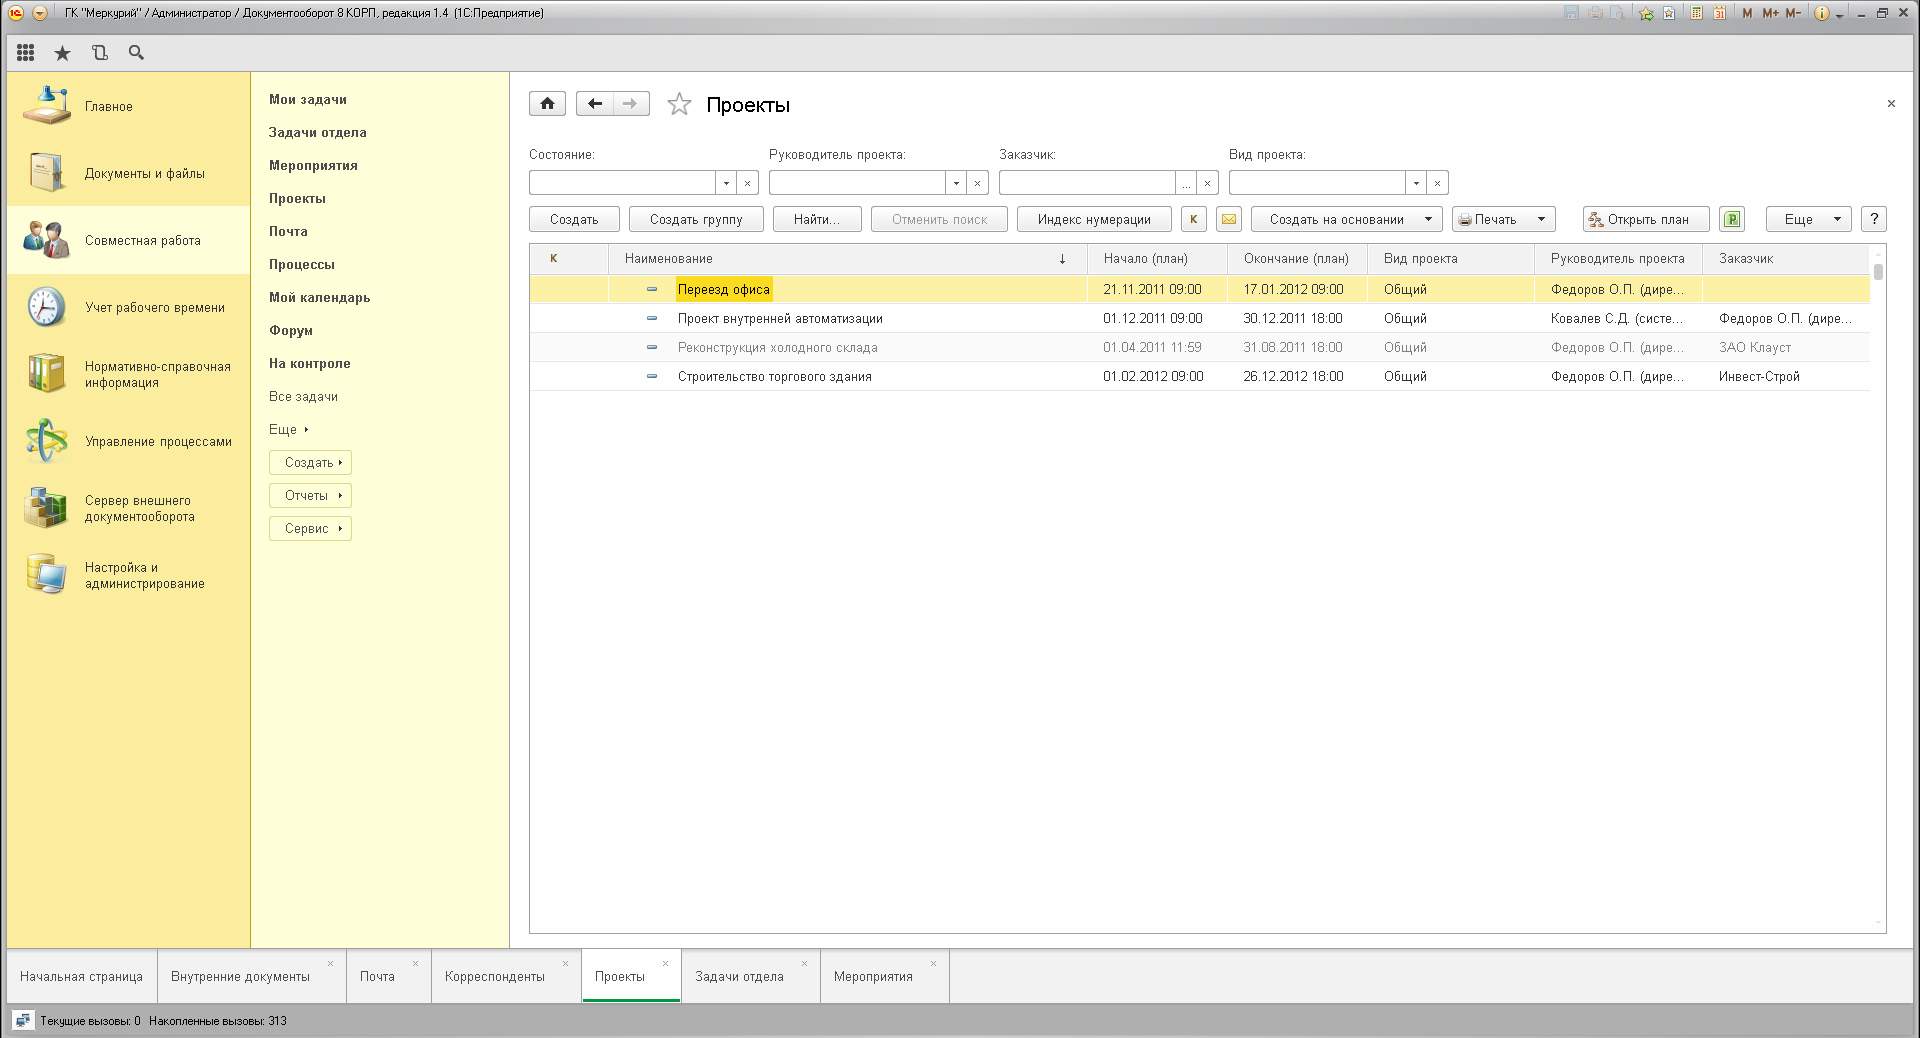Click the favorites page icon in title bar
Image resolution: width=1920 pixels, height=1038 pixels.
(1669, 13)
